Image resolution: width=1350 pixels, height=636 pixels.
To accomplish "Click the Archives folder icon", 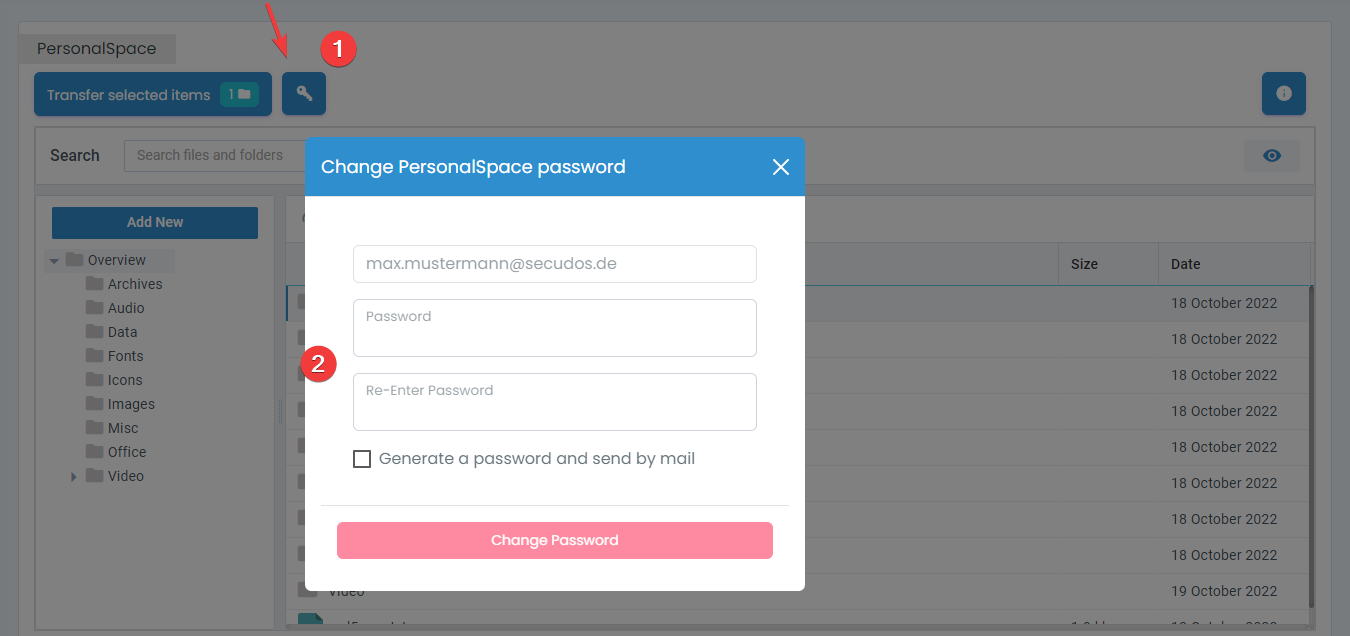I will click(95, 284).
